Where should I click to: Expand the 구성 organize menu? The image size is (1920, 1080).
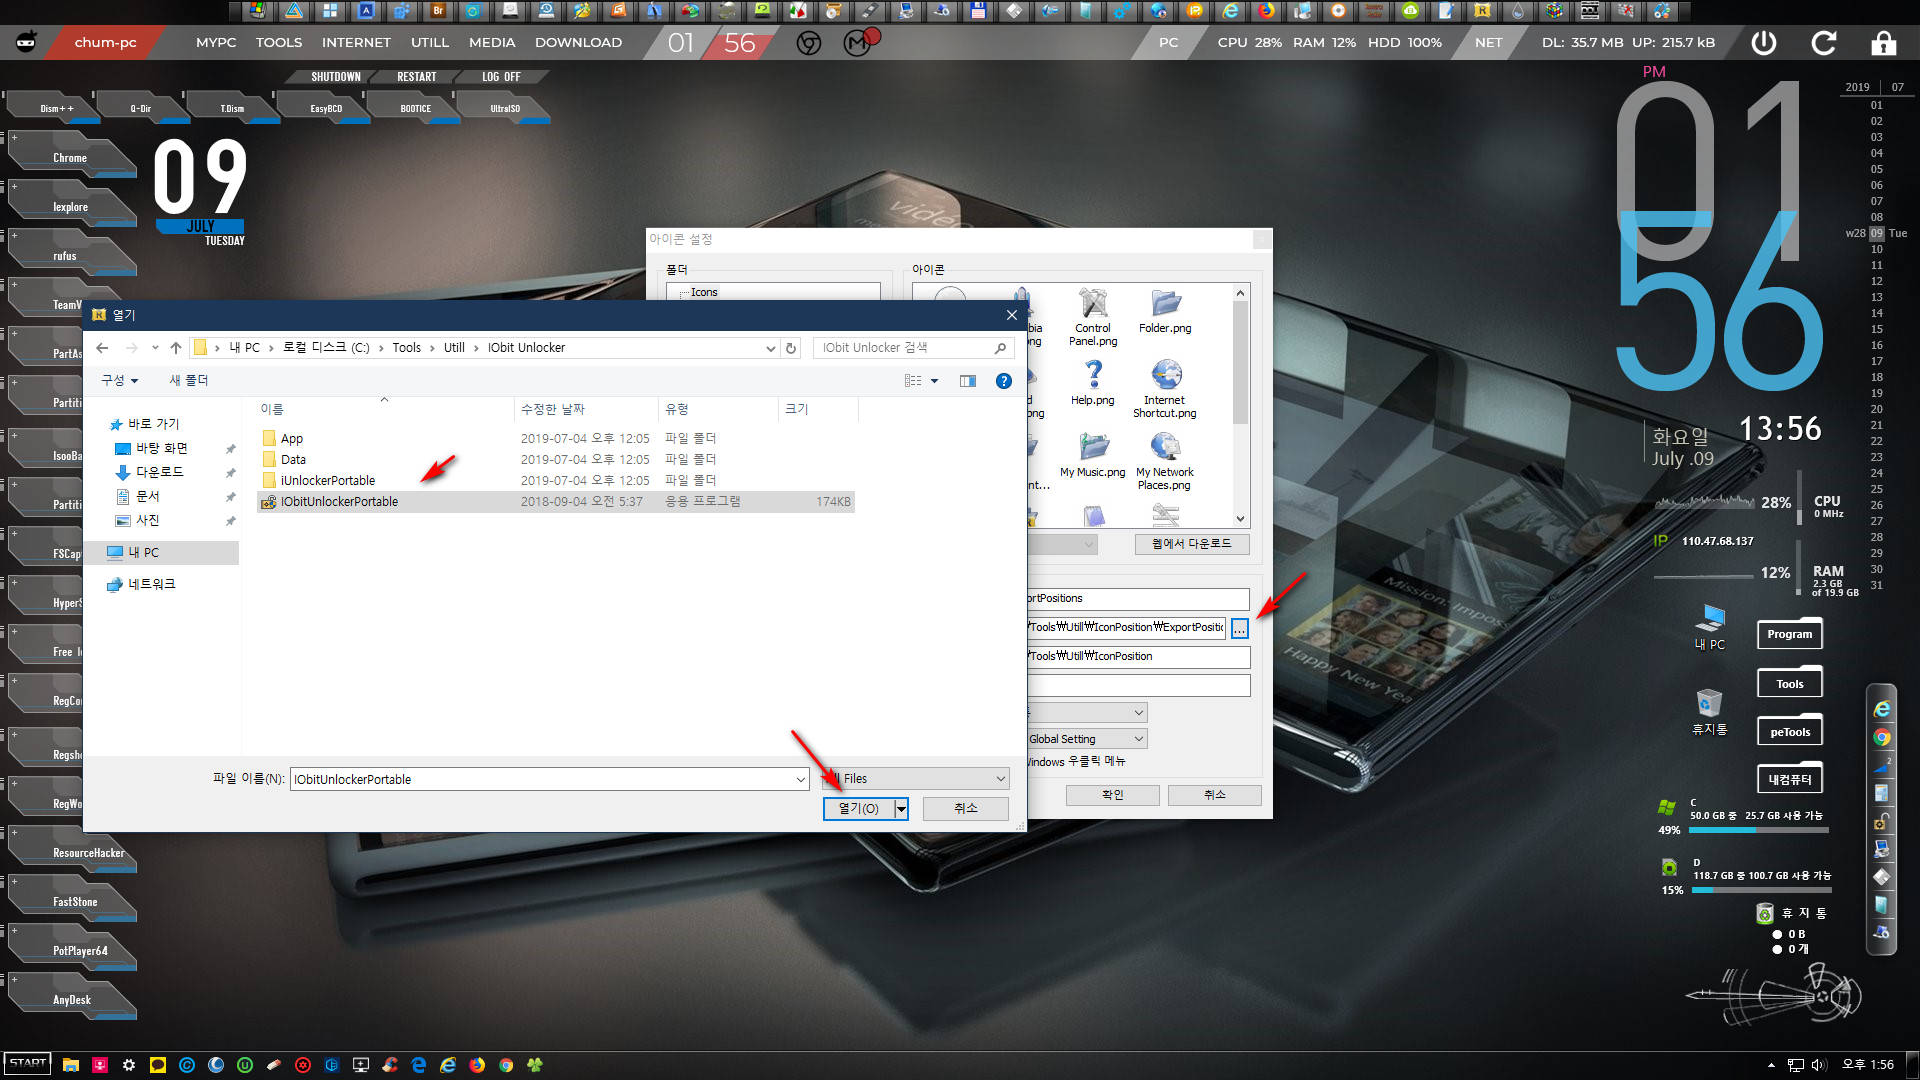point(119,381)
